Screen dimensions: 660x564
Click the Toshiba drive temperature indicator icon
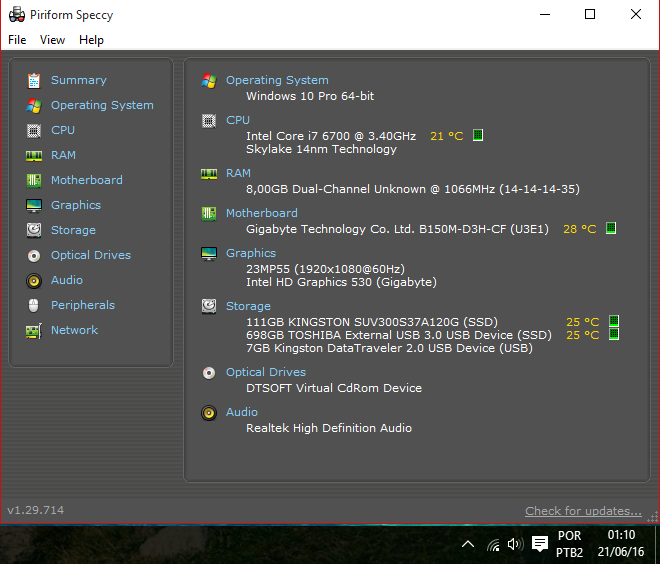614,334
